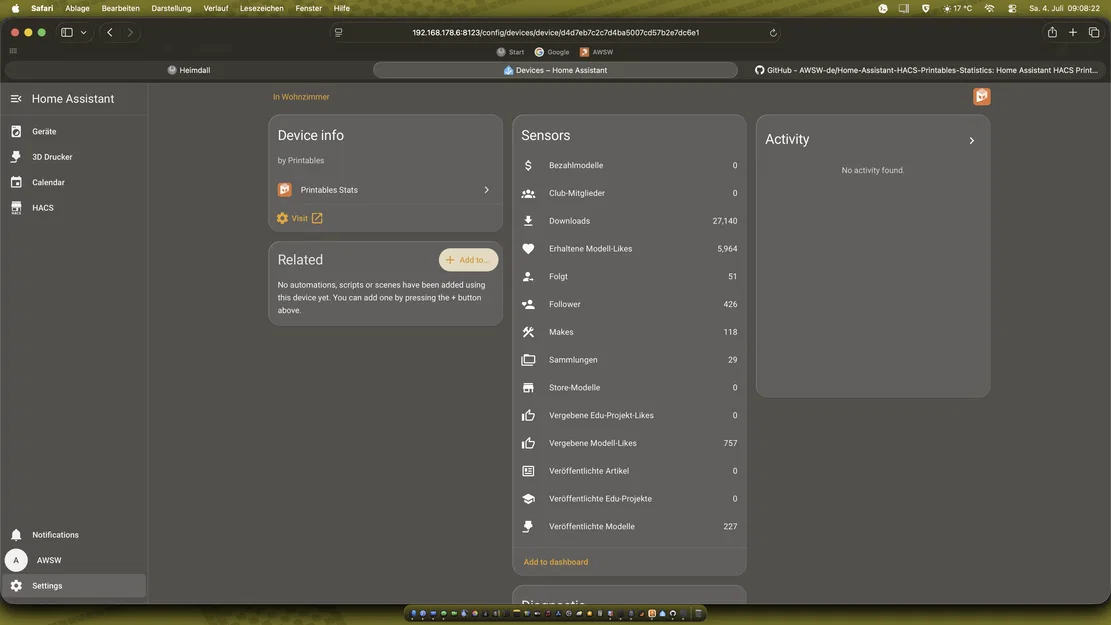Click the Club-Mitglieder group icon
Screen dimensions: 1111x625
[x=528, y=193]
